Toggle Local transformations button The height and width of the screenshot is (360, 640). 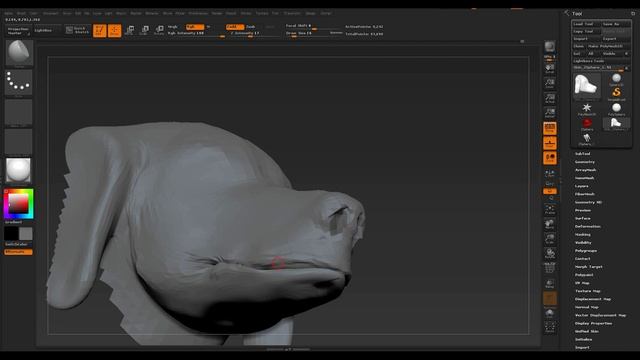[550, 158]
